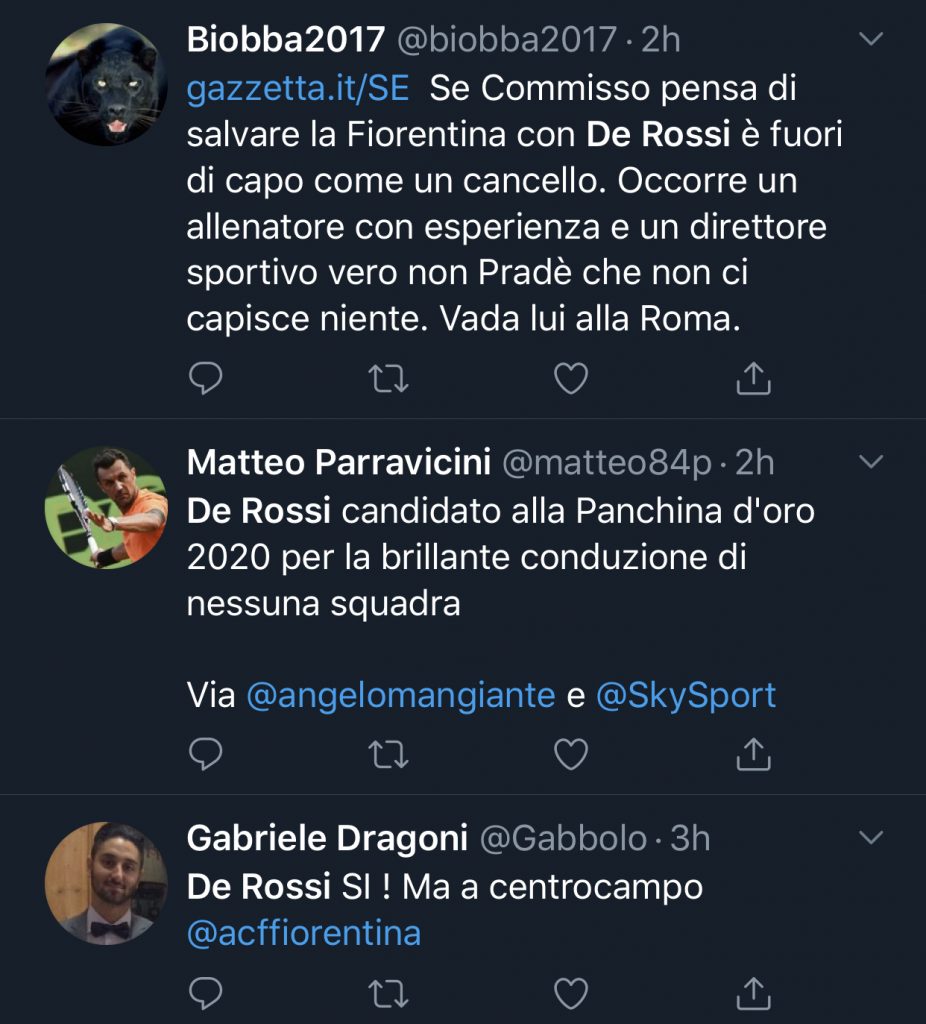Open the @SkySport mention

pyautogui.click(x=685, y=696)
